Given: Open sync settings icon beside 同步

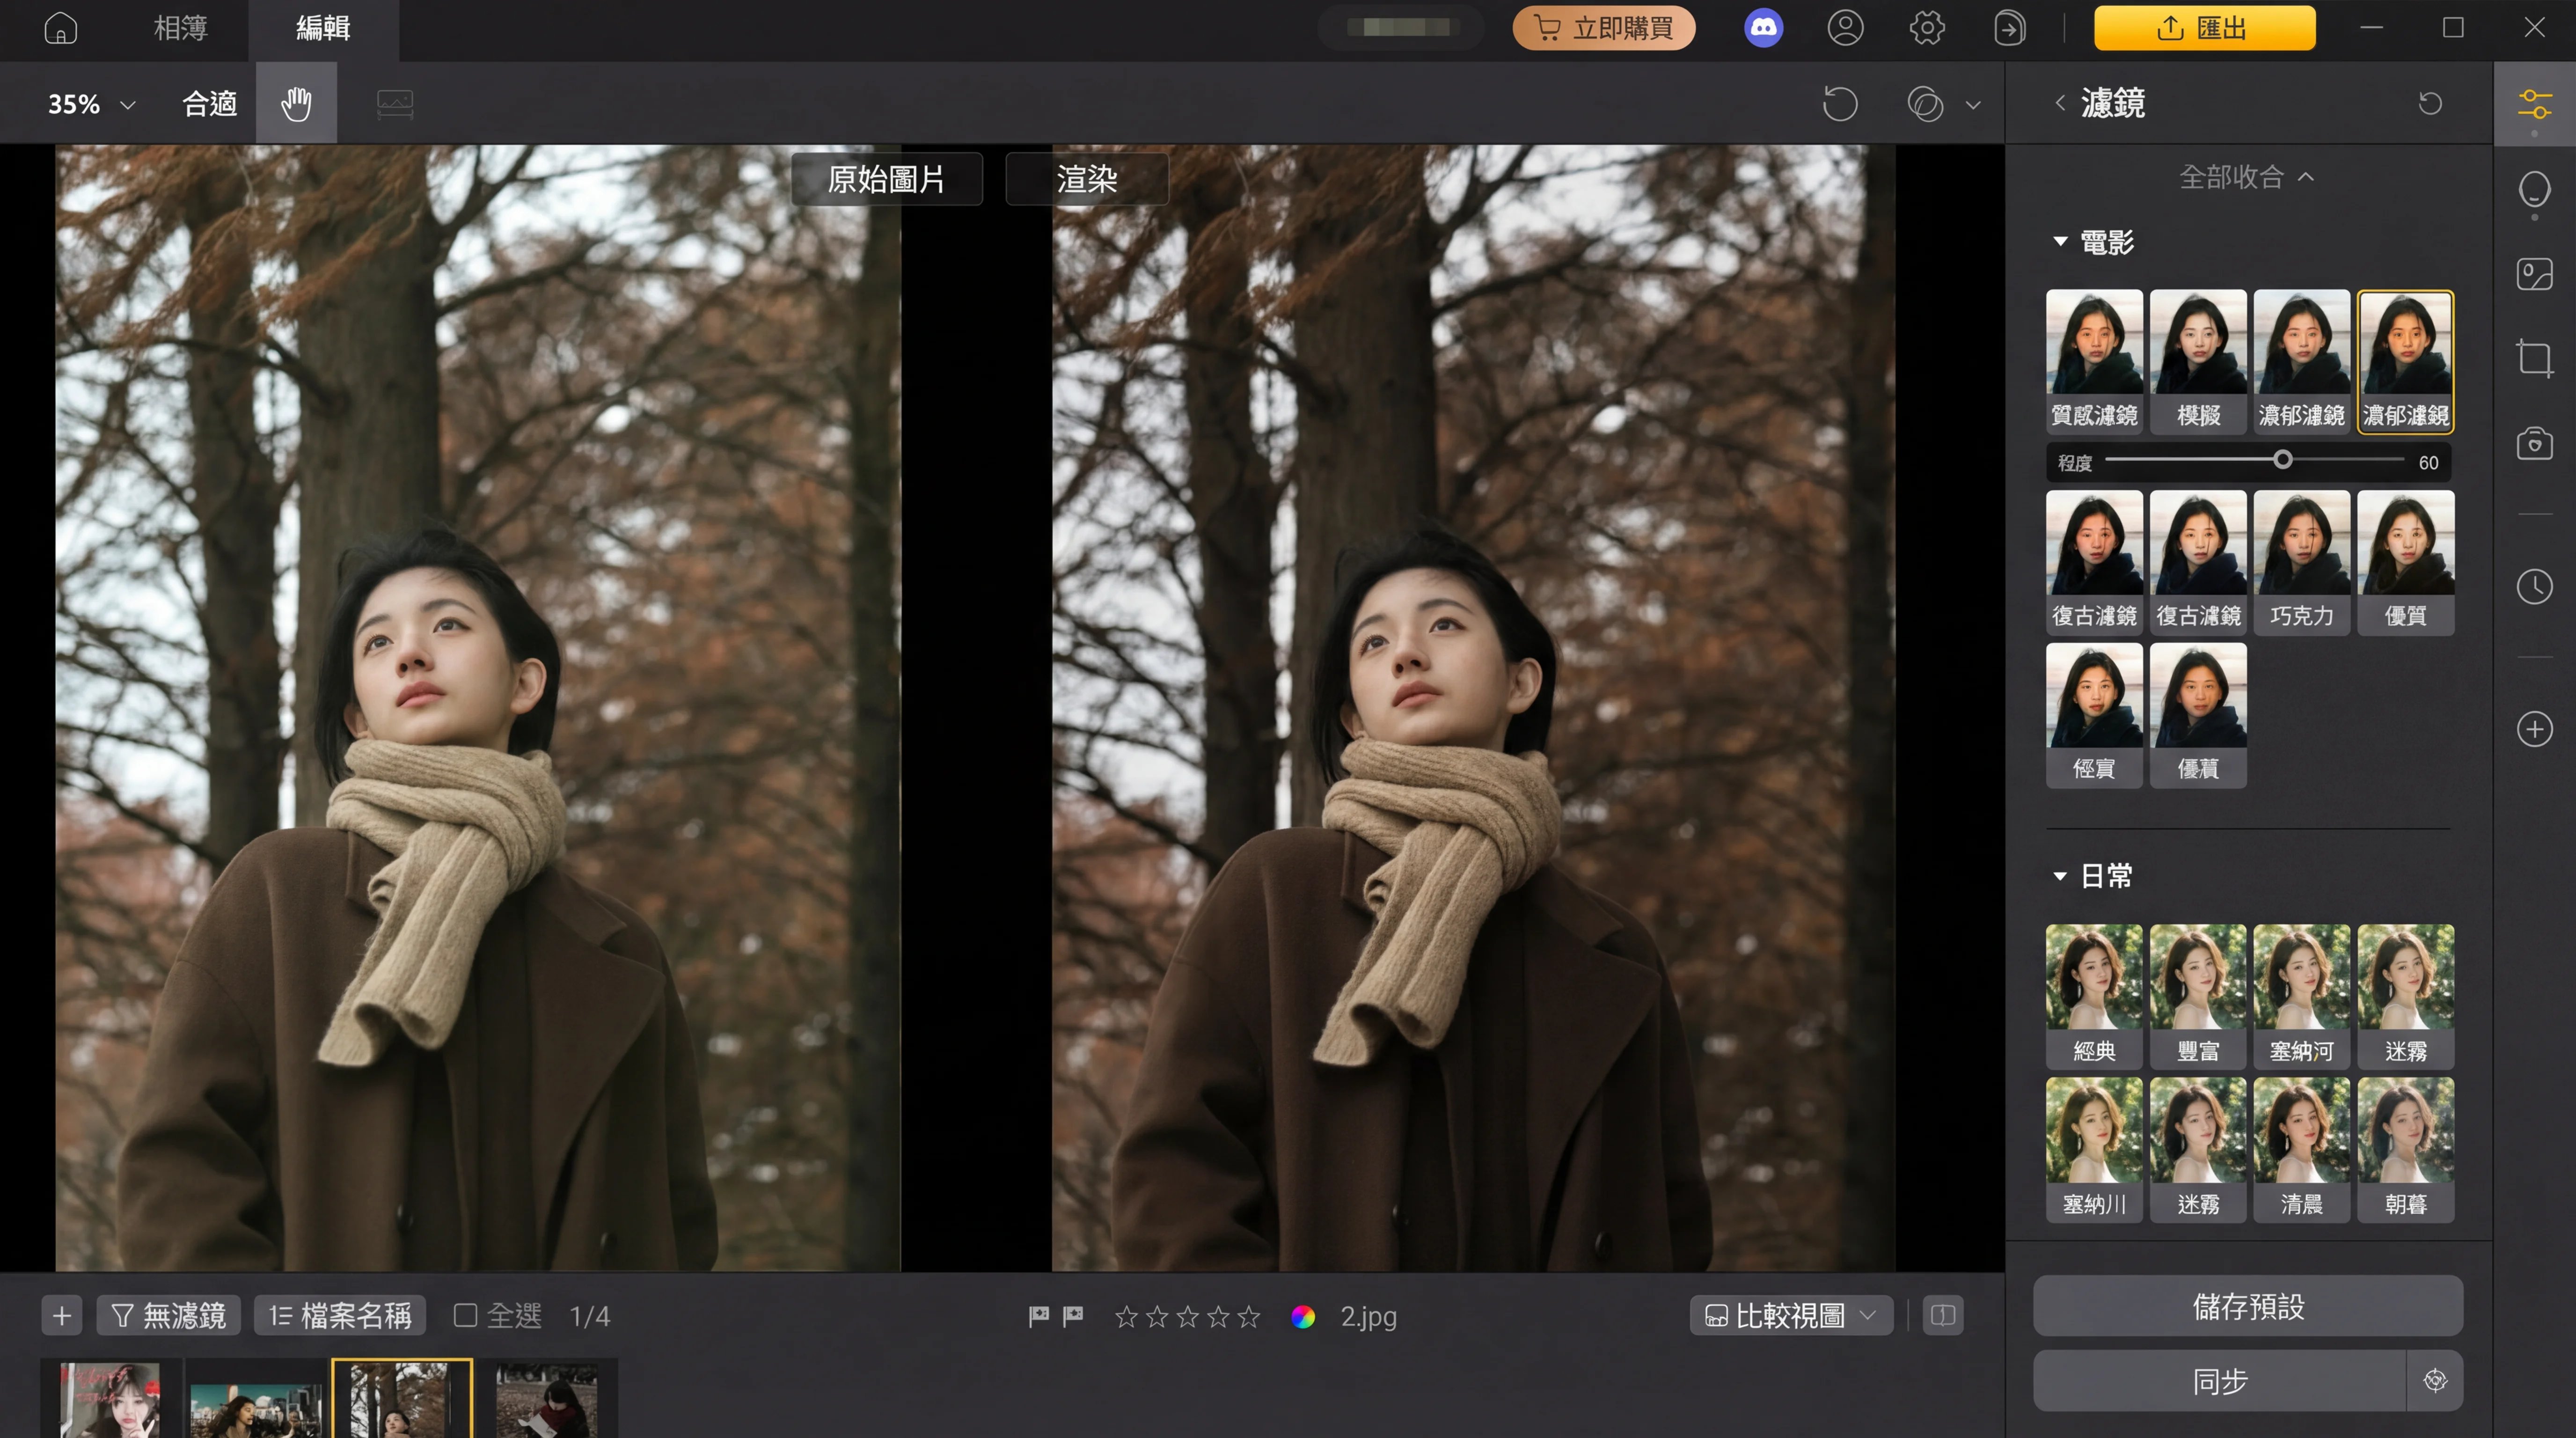Looking at the screenshot, I should pyautogui.click(x=2435, y=1381).
